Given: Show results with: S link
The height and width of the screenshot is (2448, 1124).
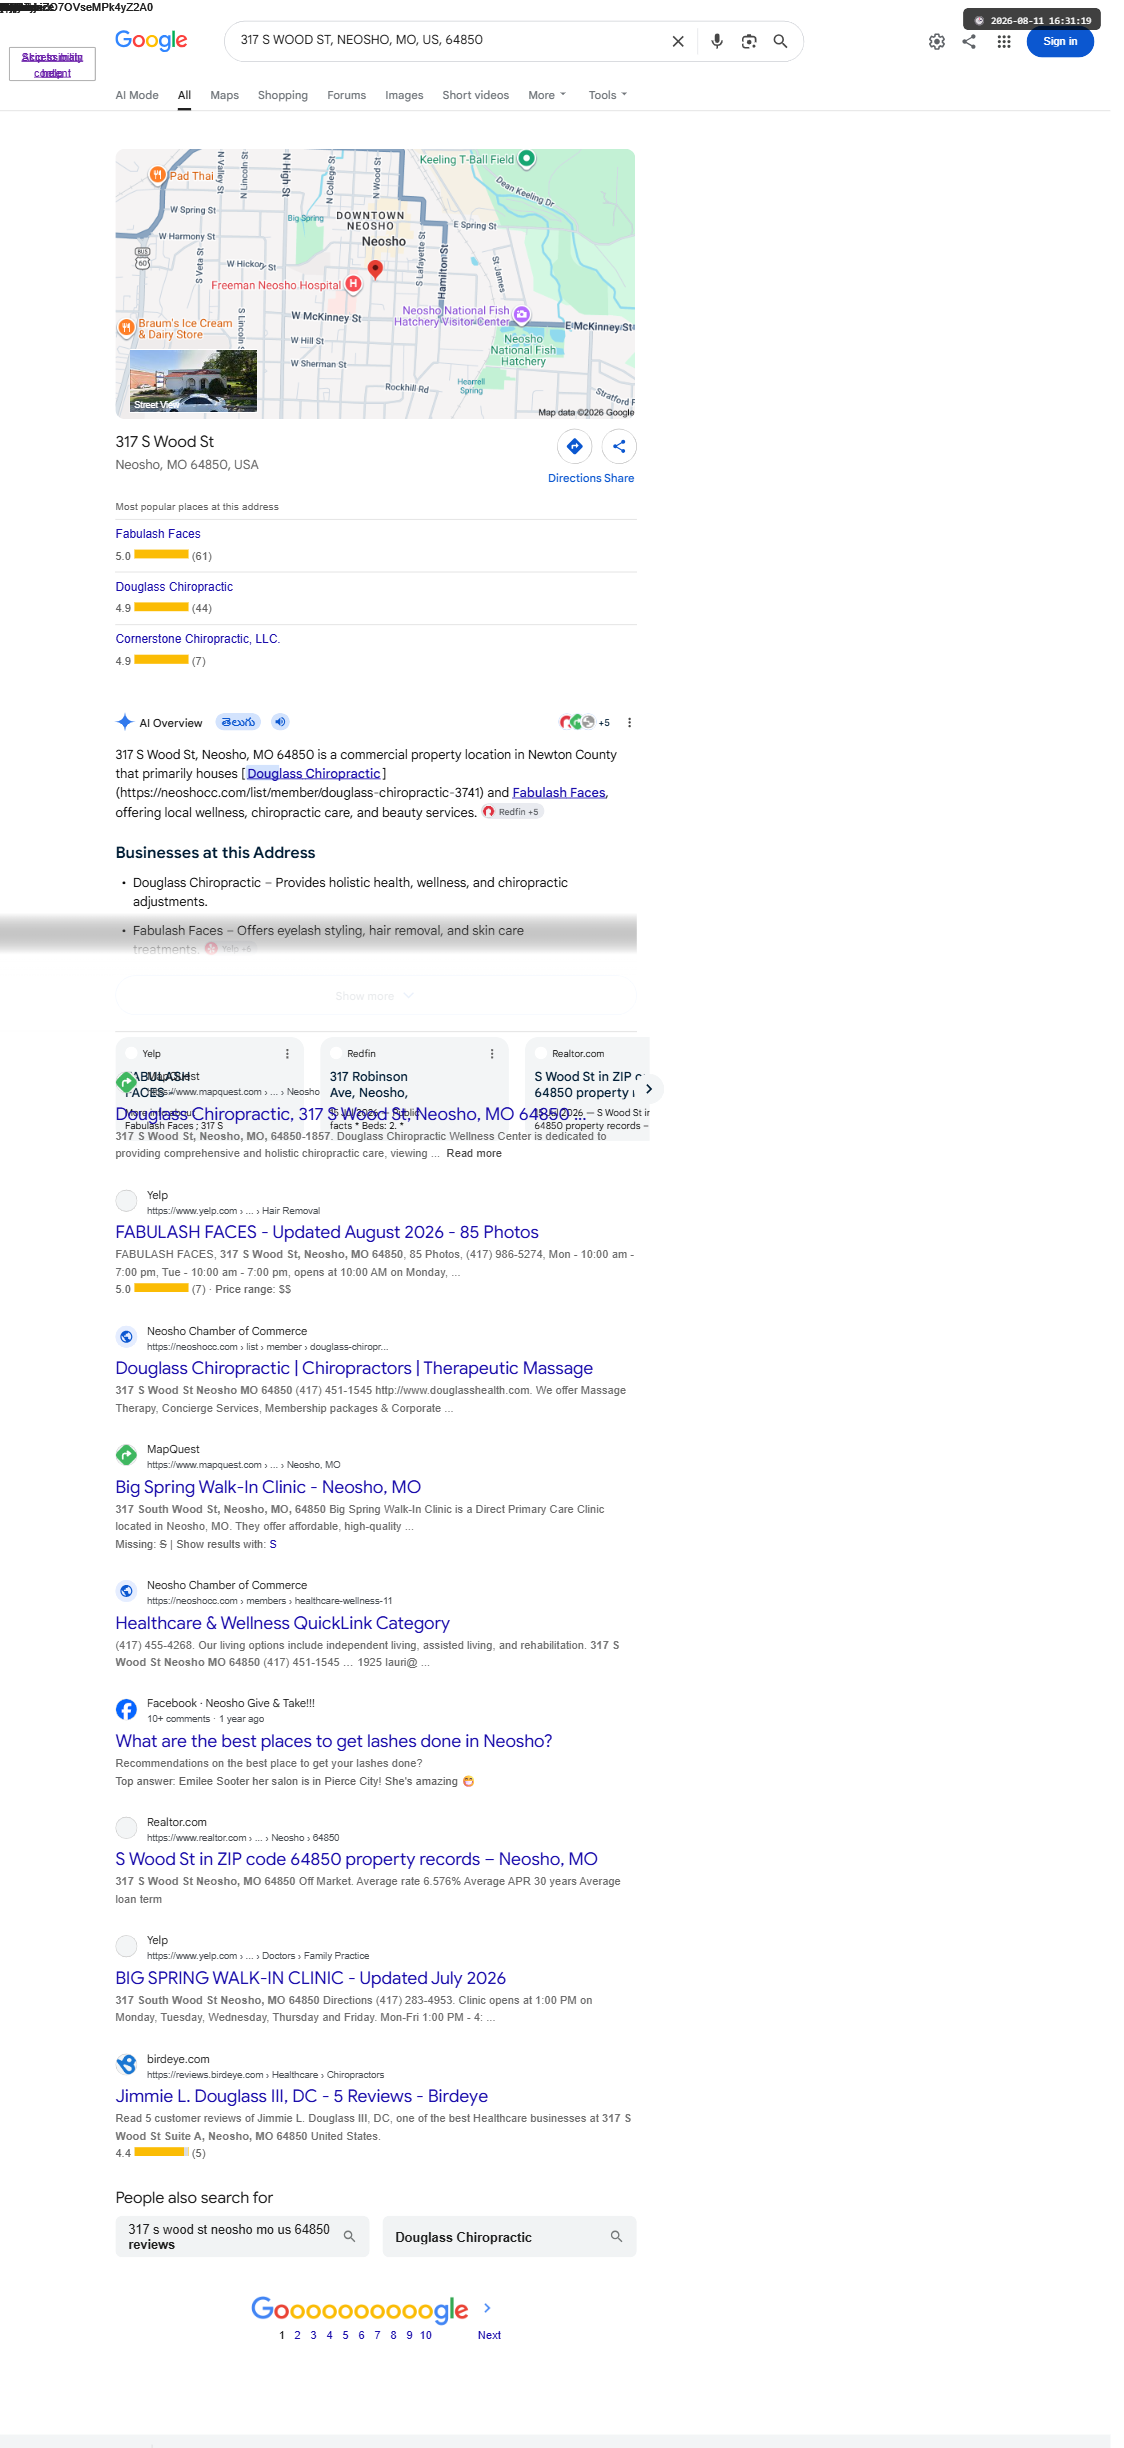Looking at the screenshot, I should (x=273, y=1545).
